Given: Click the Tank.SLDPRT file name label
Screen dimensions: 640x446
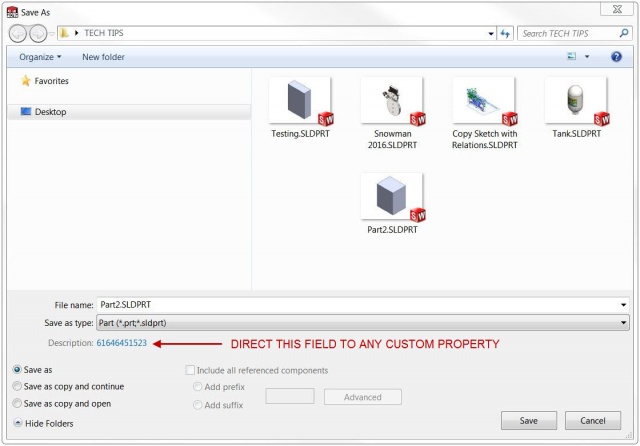Looking at the screenshot, I should coord(576,134).
